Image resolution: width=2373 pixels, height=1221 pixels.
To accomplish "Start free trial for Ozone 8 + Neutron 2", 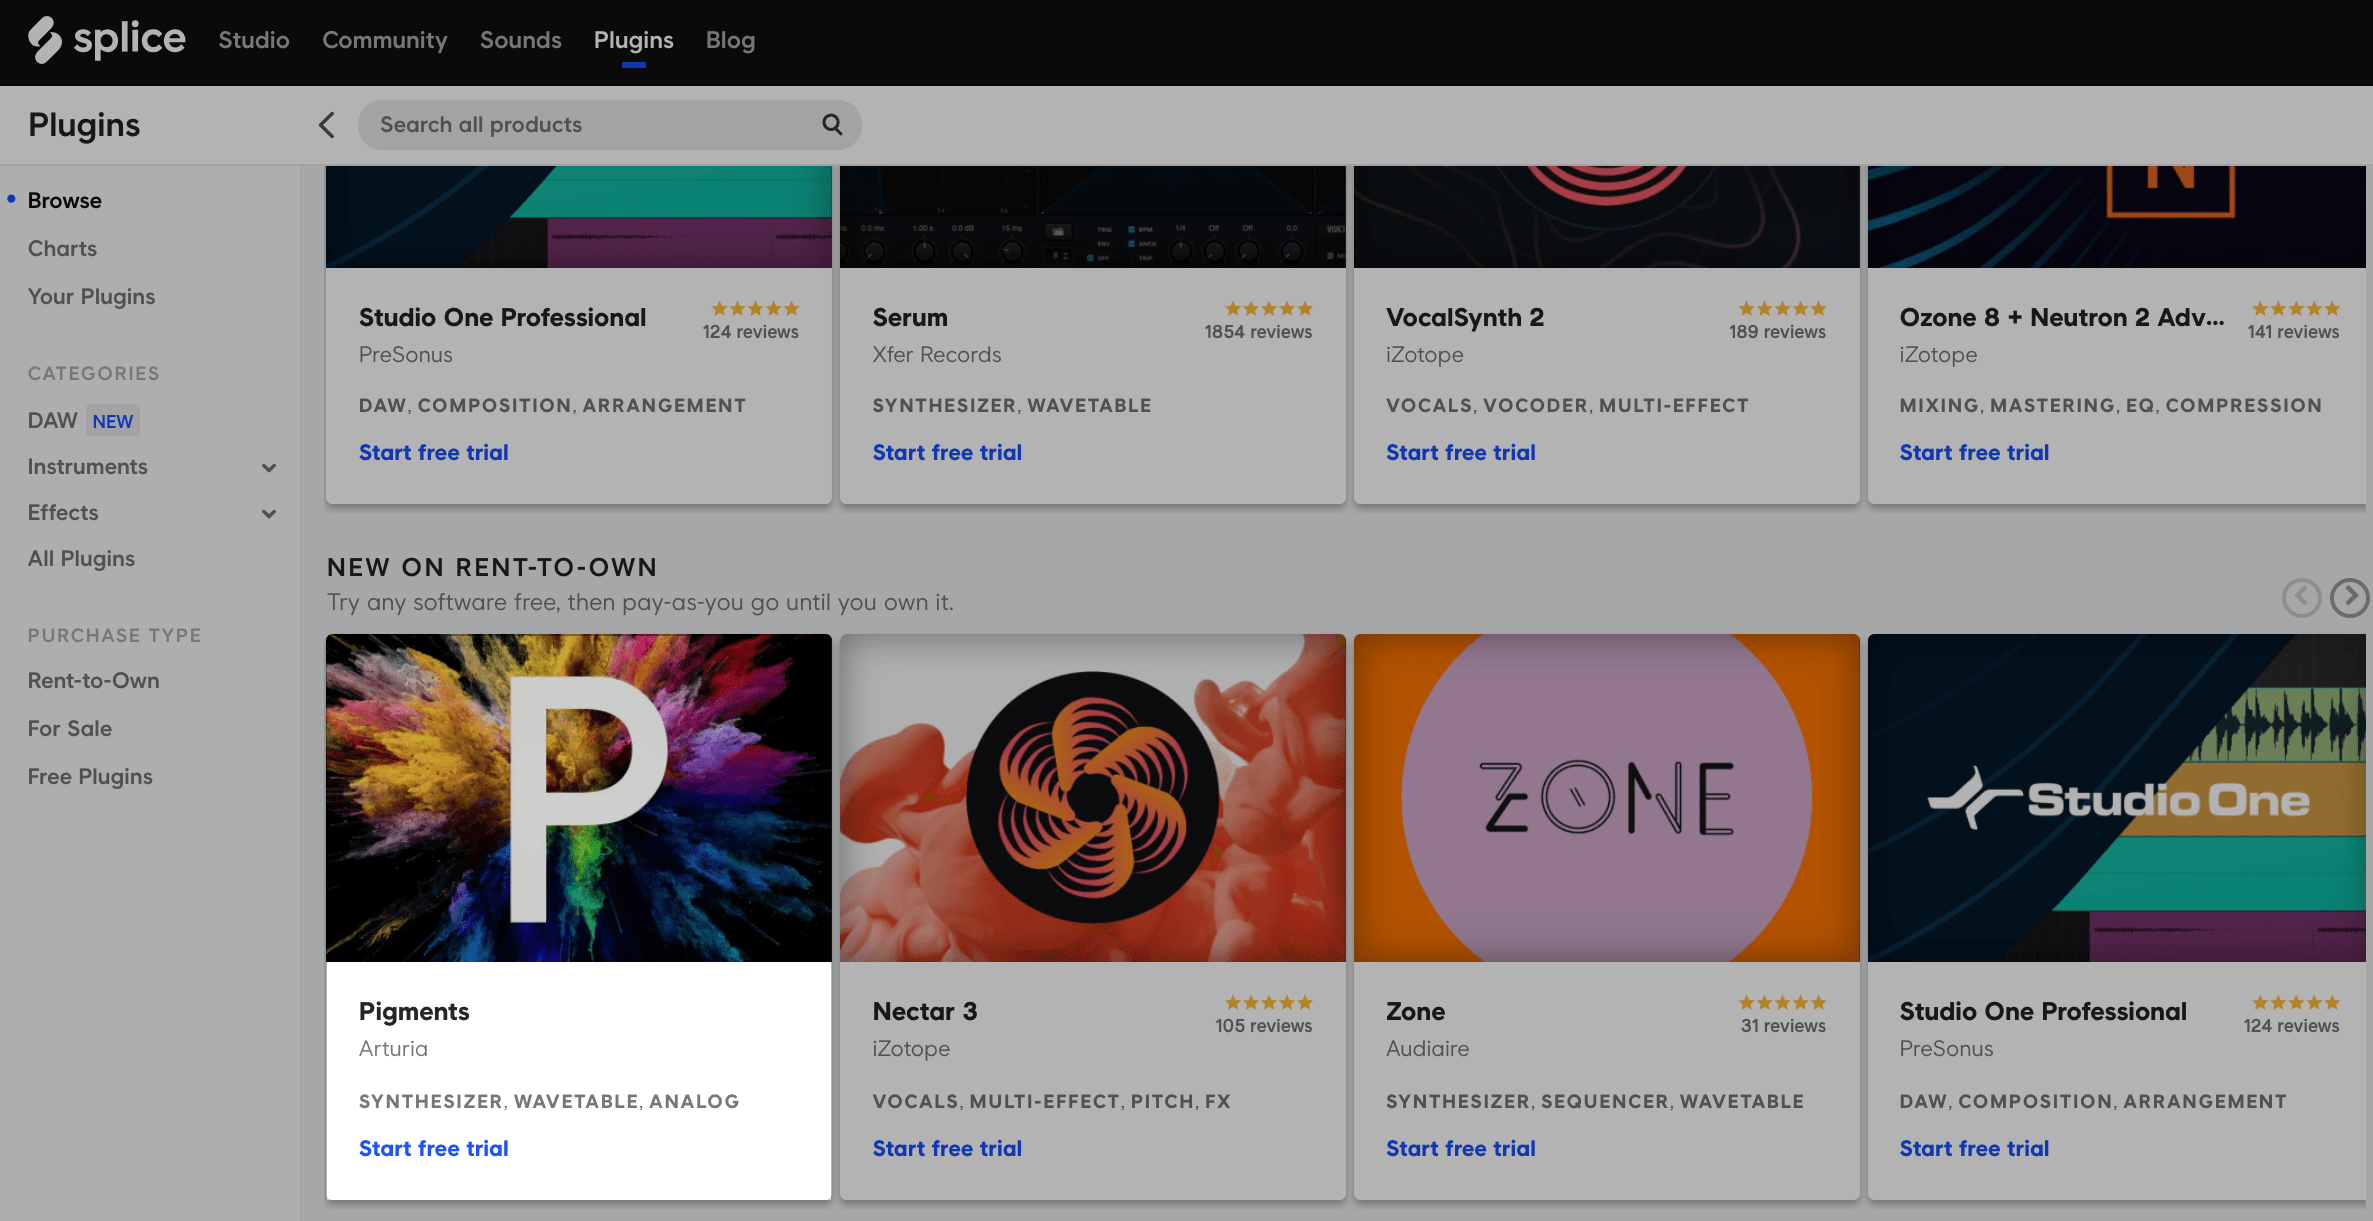I will (x=1974, y=452).
